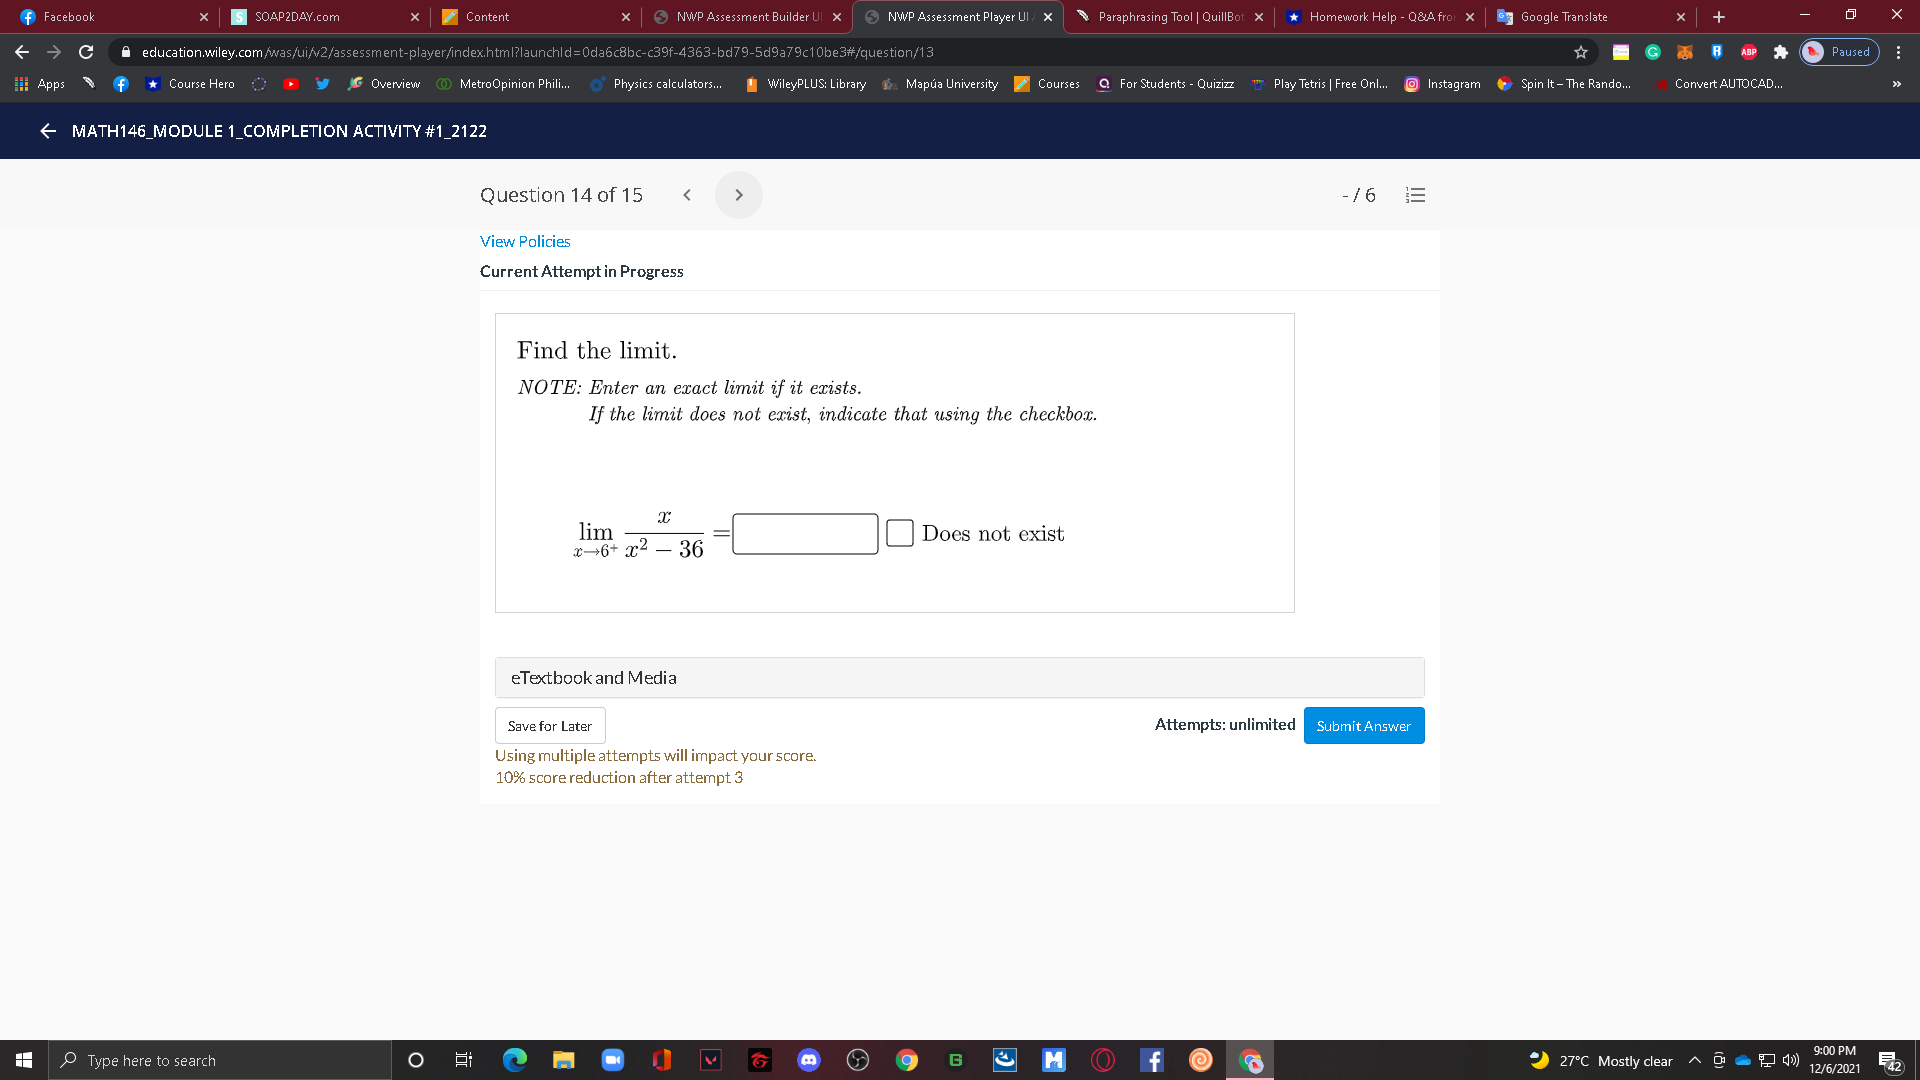Bookmark page with the star icon

coord(1581,52)
